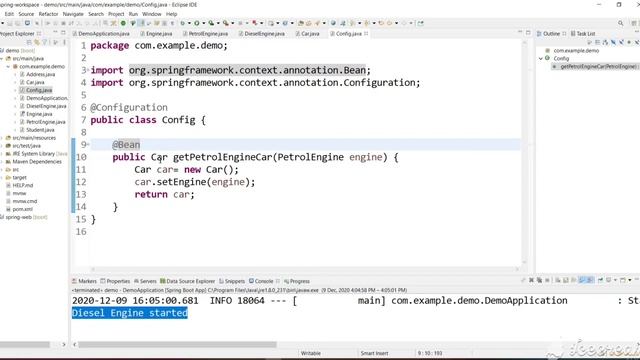Click the Task List icon beside Task List tab

coord(573,33)
